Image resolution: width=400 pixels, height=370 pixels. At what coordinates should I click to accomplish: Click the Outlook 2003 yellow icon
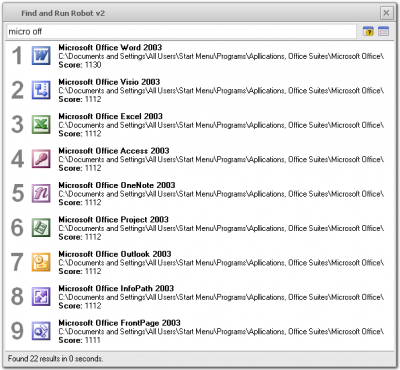[41, 262]
